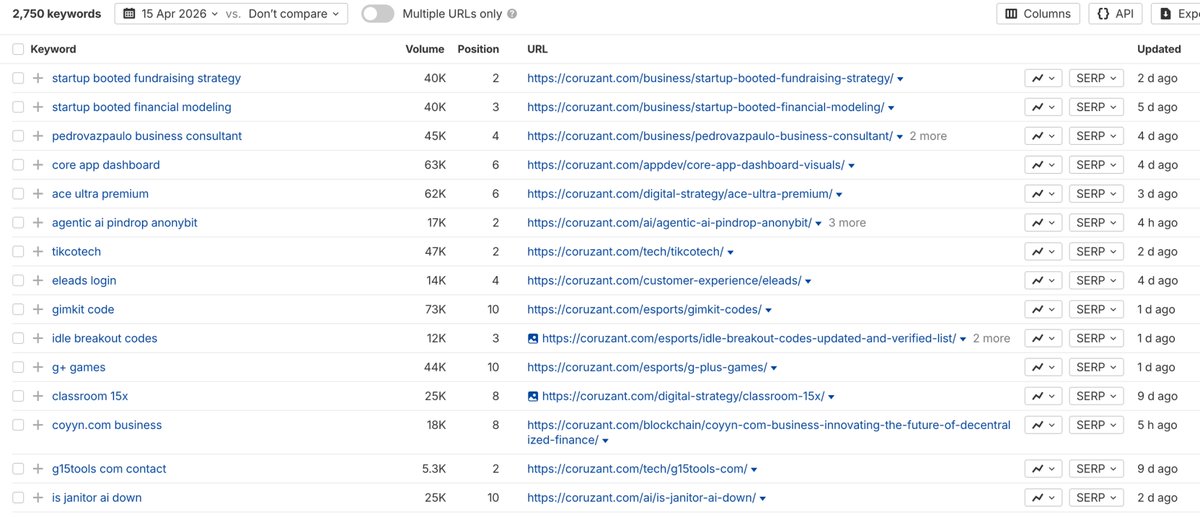Tick the checkbox for pedrovazpaulo business consultant
The height and width of the screenshot is (517, 1200).
[x=18, y=136]
